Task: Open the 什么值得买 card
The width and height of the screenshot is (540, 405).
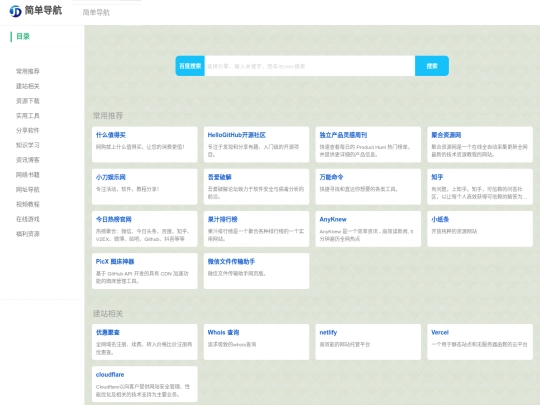Action: (x=145, y=144)
